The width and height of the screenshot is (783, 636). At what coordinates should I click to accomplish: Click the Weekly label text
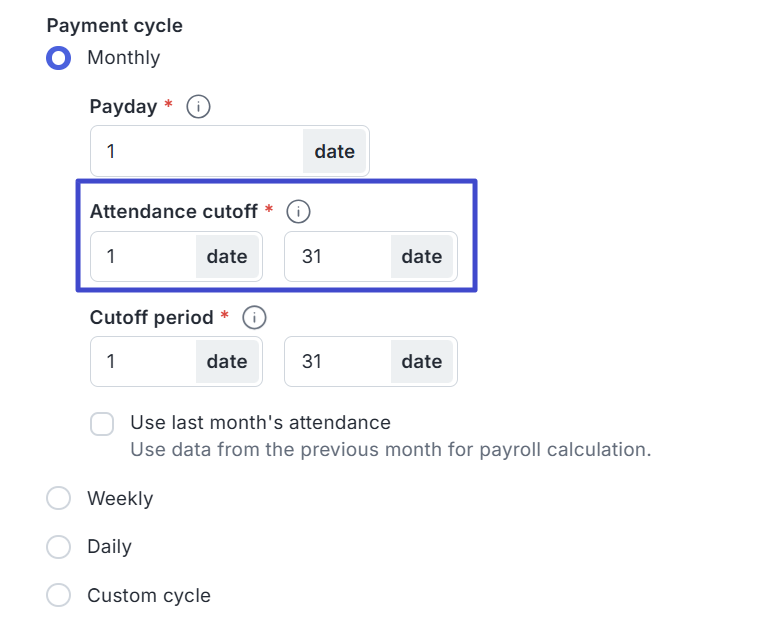pos(120,498)
